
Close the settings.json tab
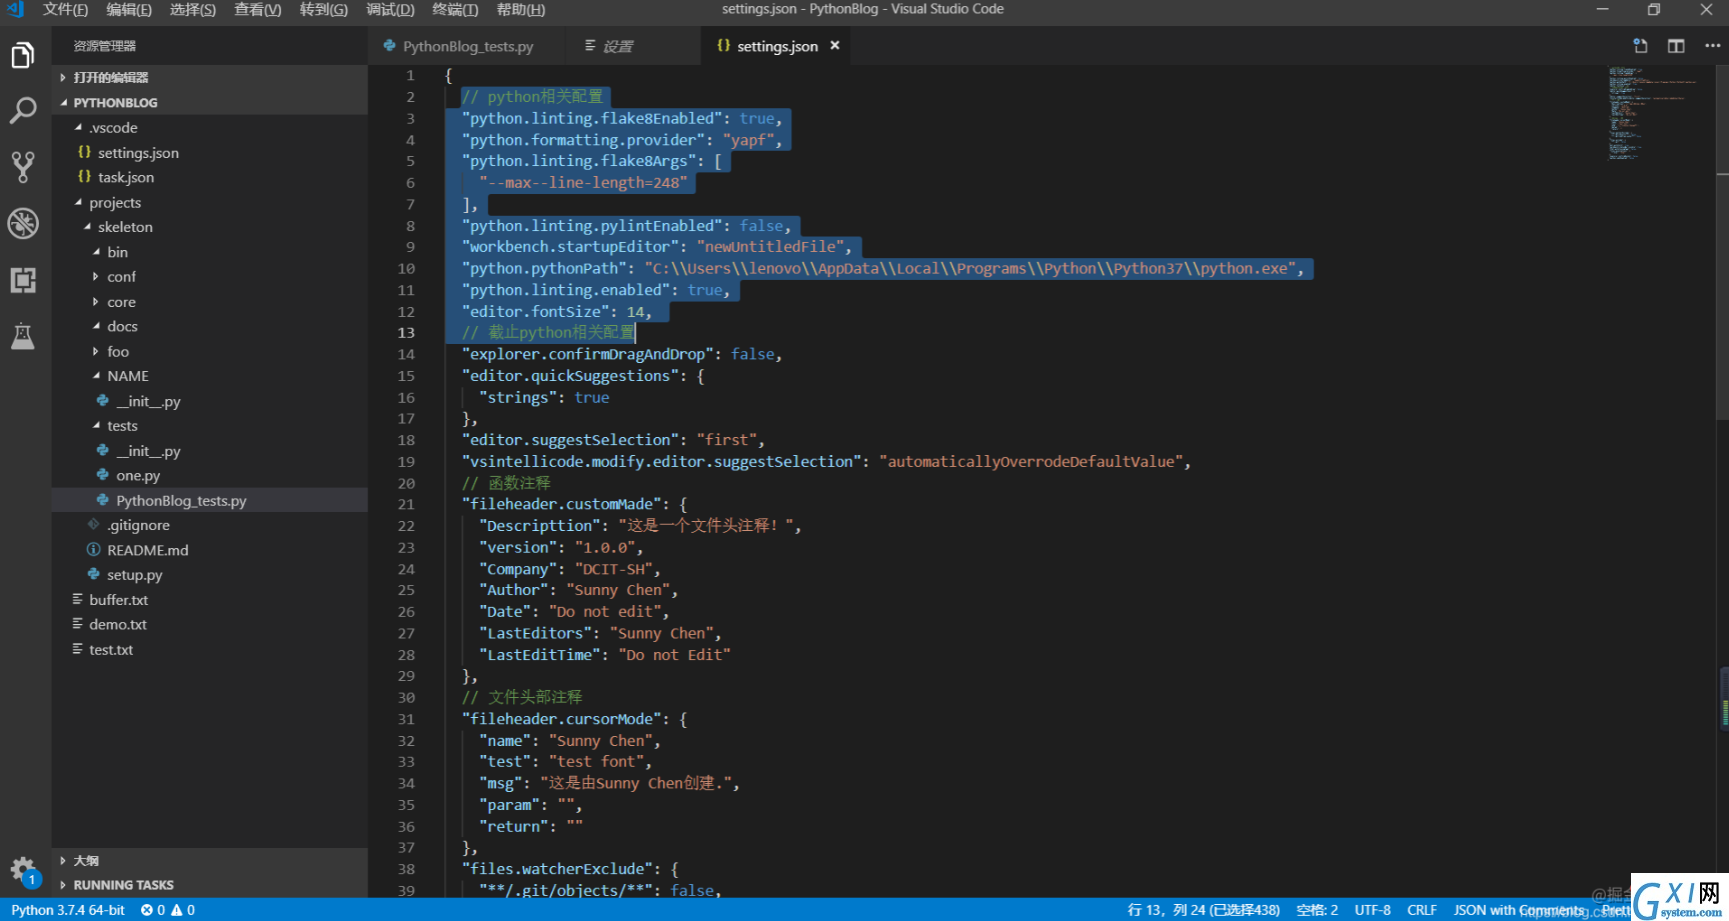(x=835, y=46)
